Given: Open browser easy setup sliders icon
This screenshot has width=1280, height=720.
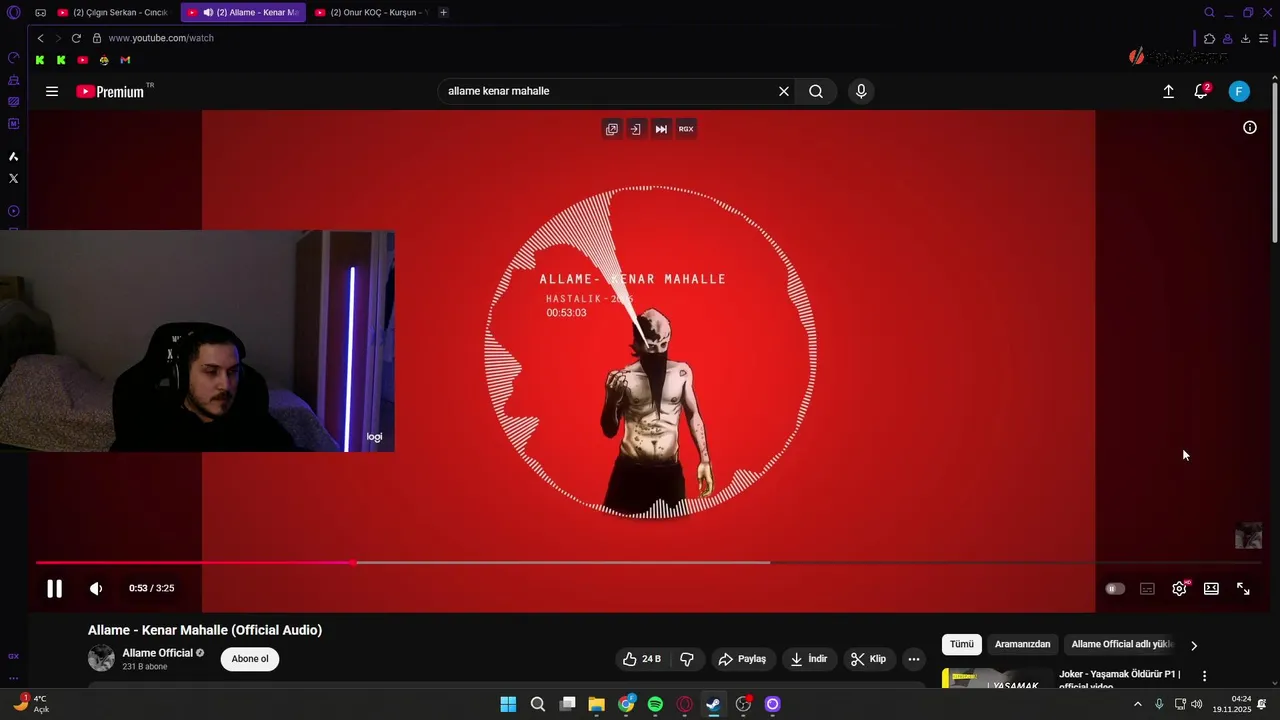Looking at the screenshot, I should pyautogui.click(x=1264, y=39).
